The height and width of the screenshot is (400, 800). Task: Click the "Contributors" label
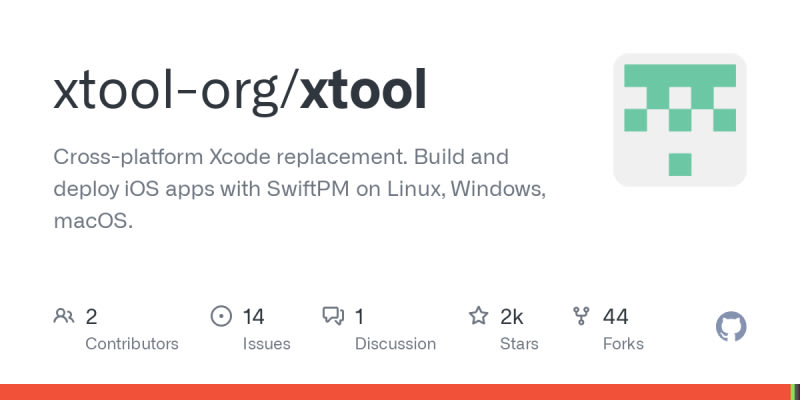coord(132,344)
